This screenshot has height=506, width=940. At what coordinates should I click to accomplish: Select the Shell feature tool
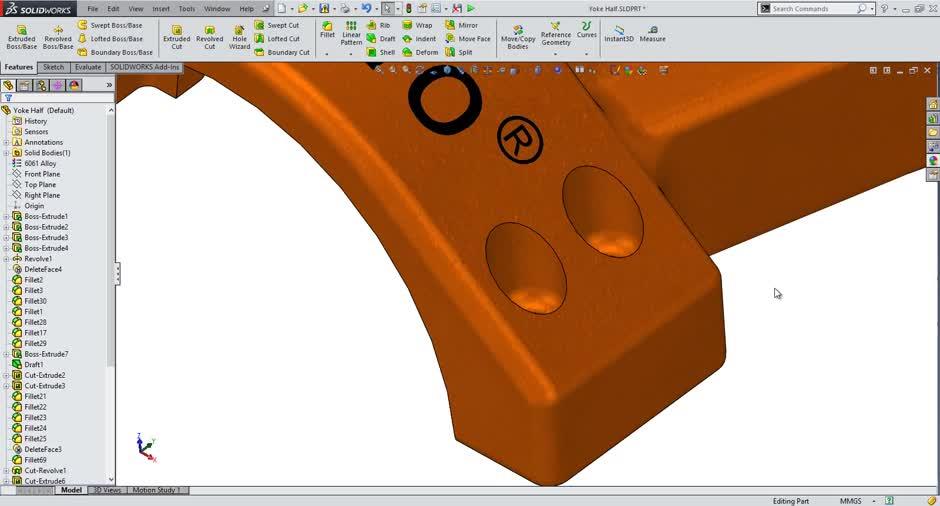[380, 52]
